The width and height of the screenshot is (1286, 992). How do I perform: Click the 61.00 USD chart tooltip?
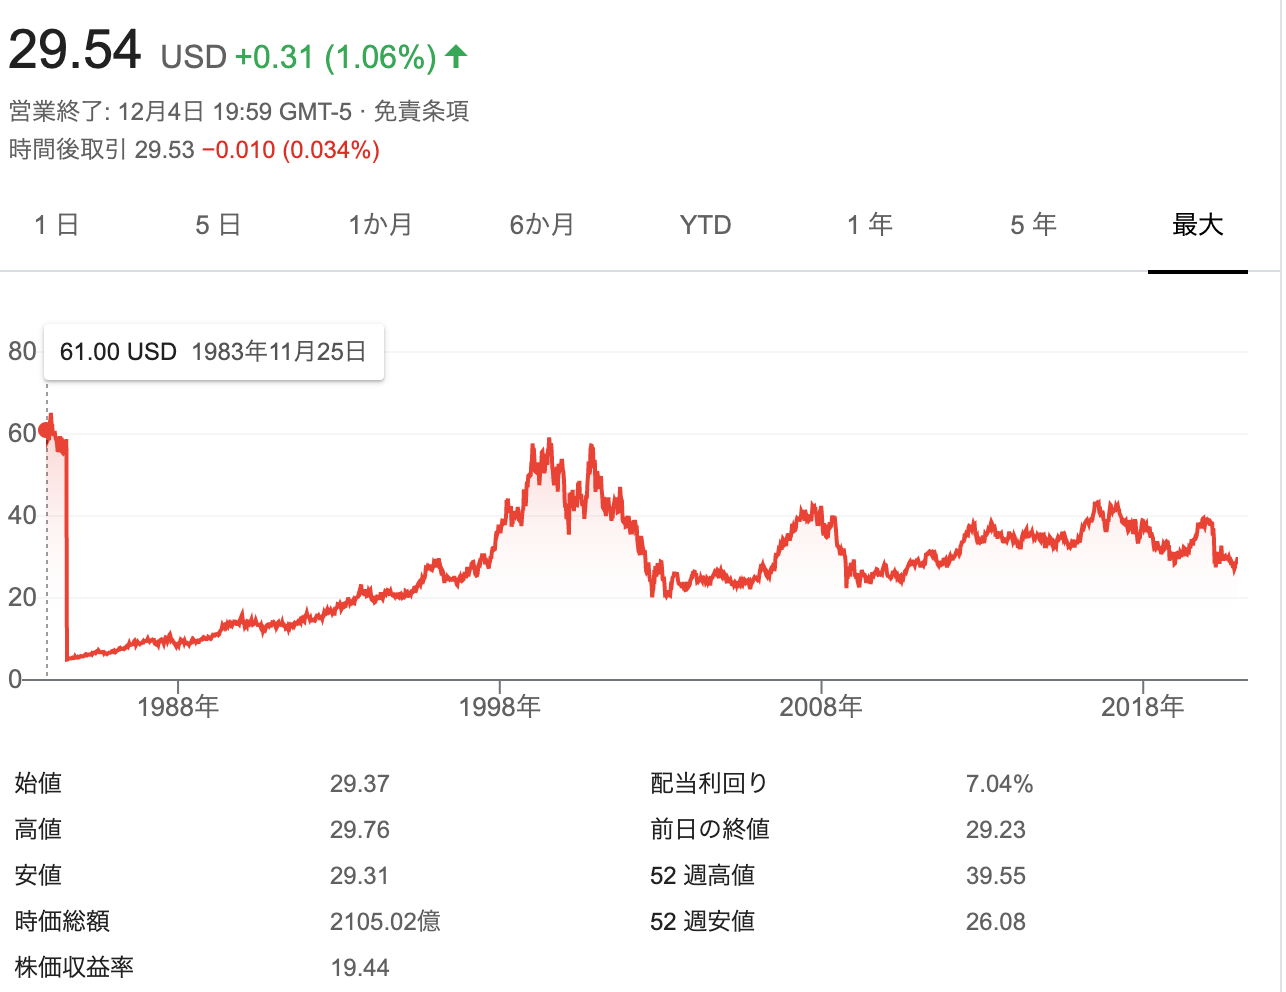point(213,352)
